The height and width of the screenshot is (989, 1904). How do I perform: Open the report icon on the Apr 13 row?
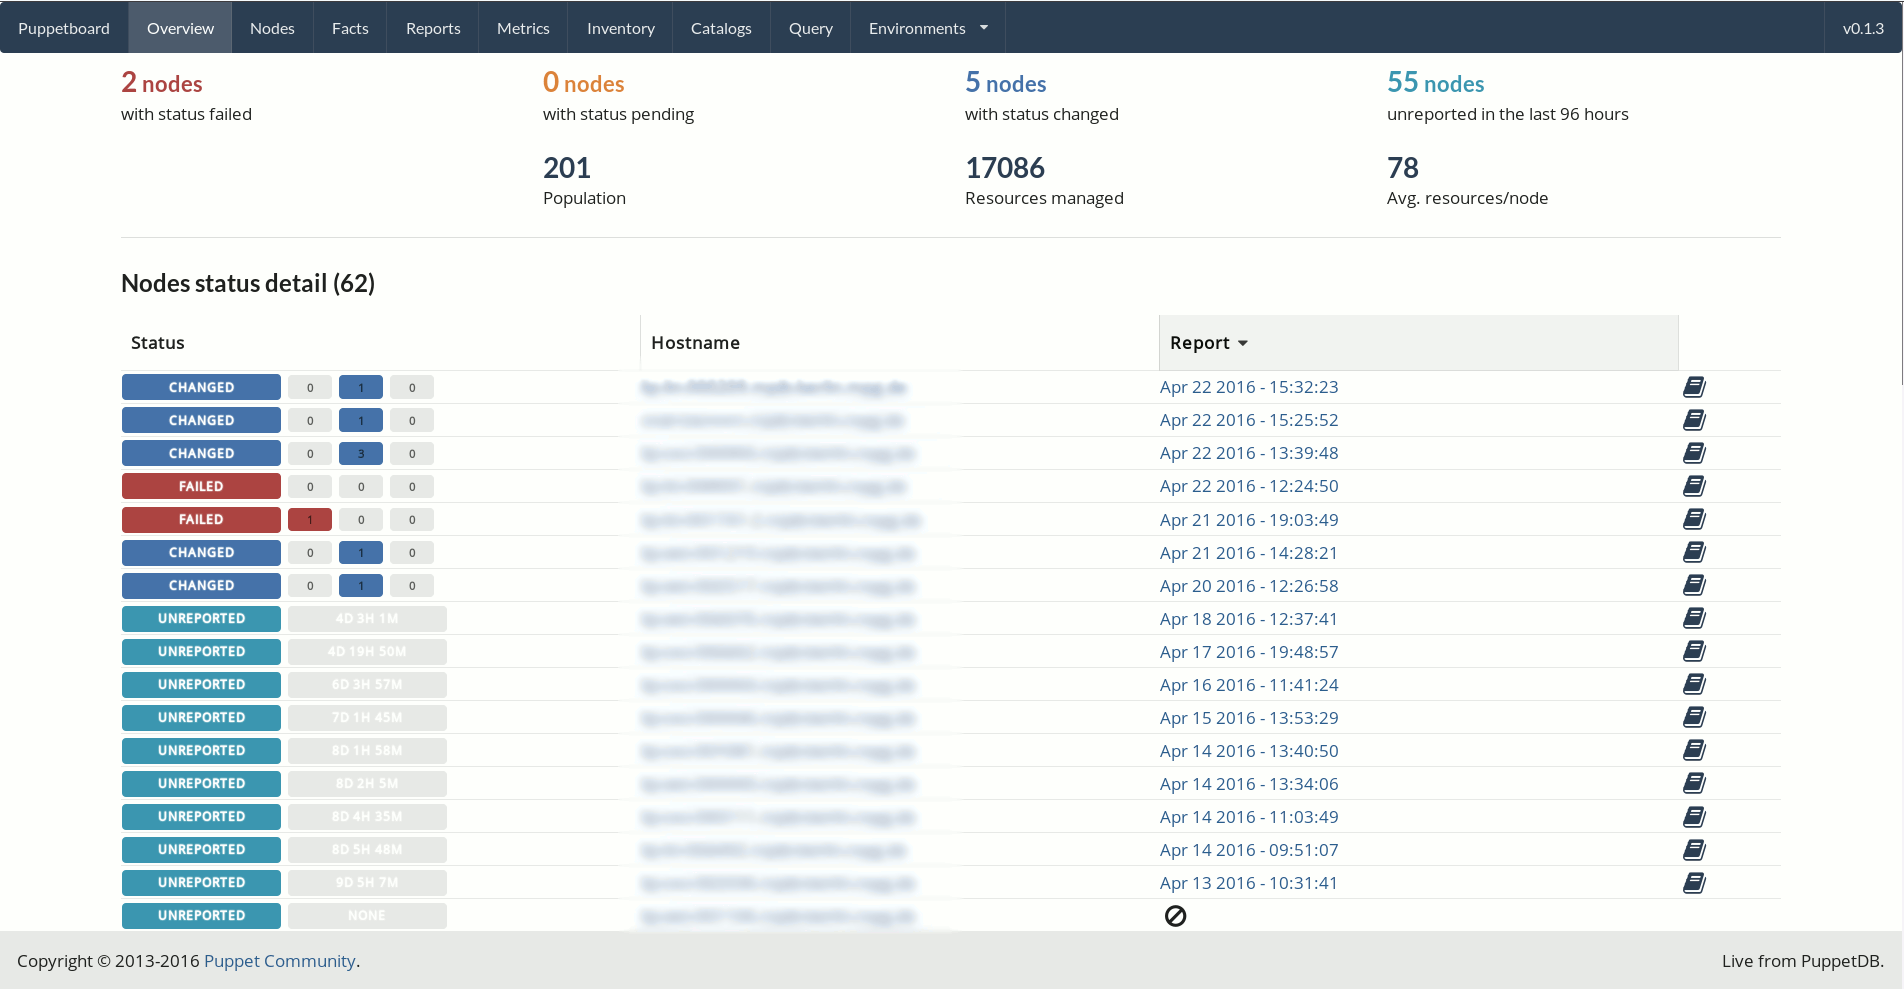tap(1694, 883)
